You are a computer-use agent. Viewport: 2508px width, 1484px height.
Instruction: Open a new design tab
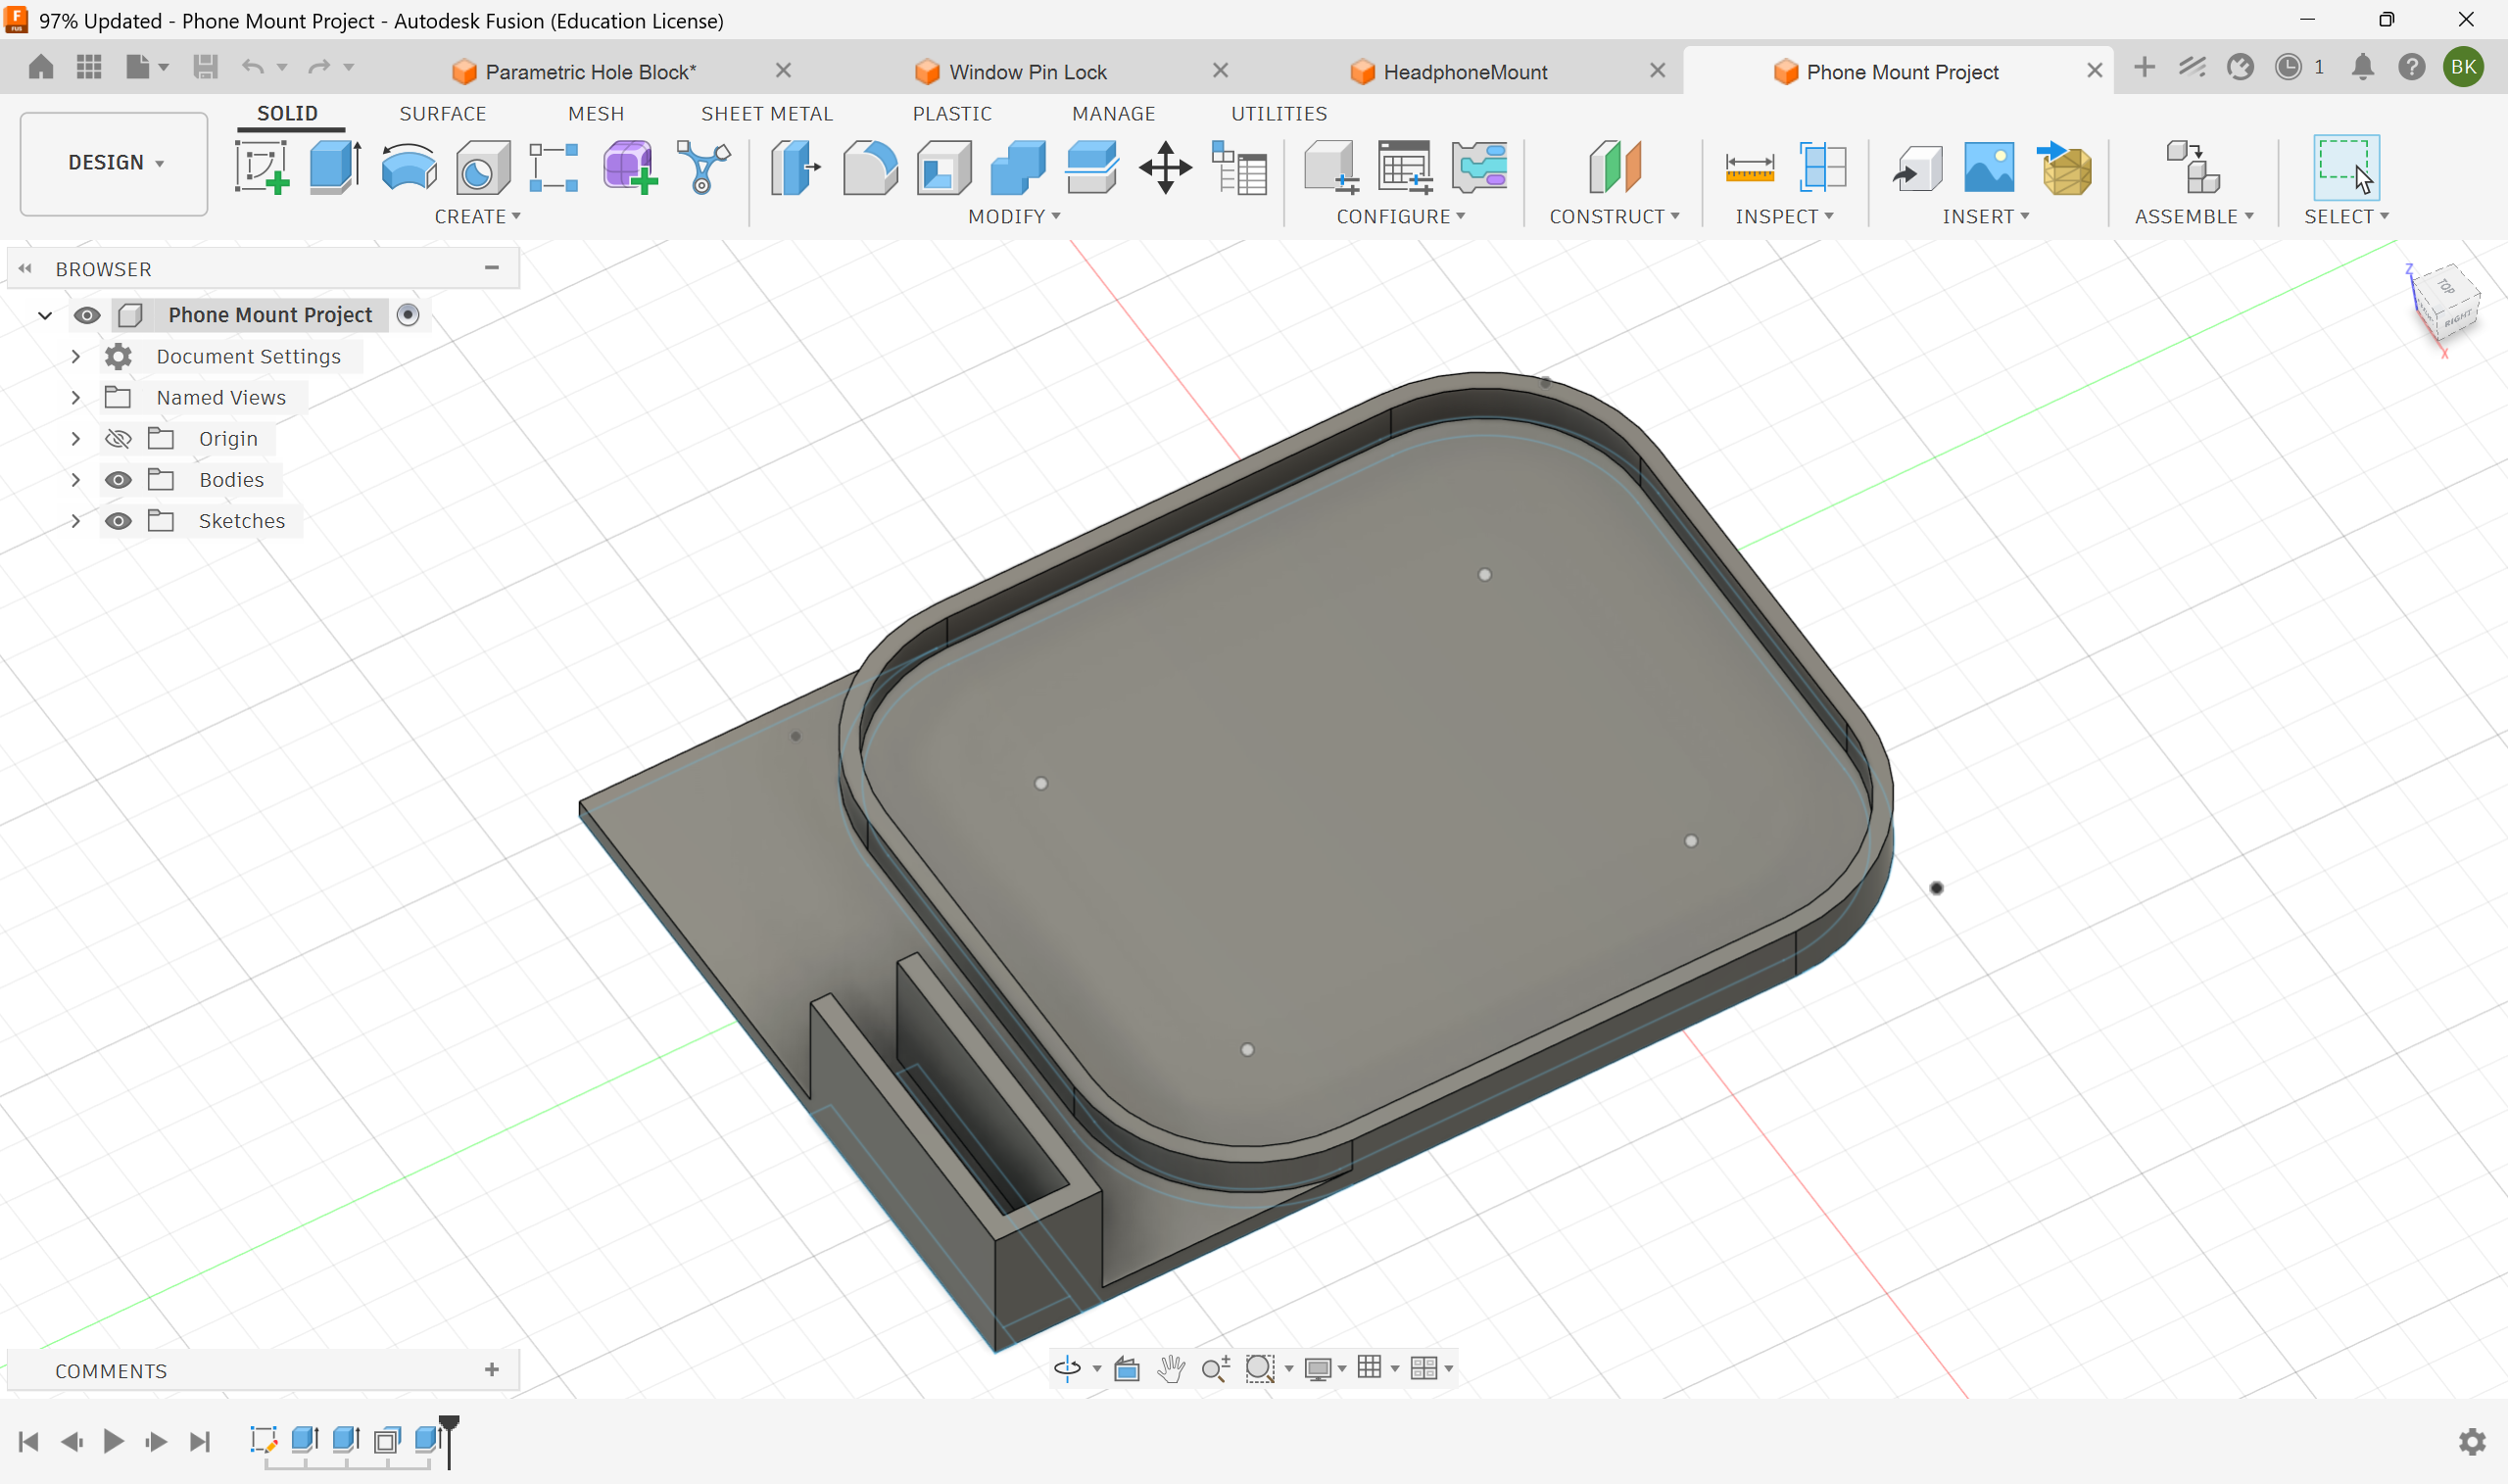[2143, 67]
